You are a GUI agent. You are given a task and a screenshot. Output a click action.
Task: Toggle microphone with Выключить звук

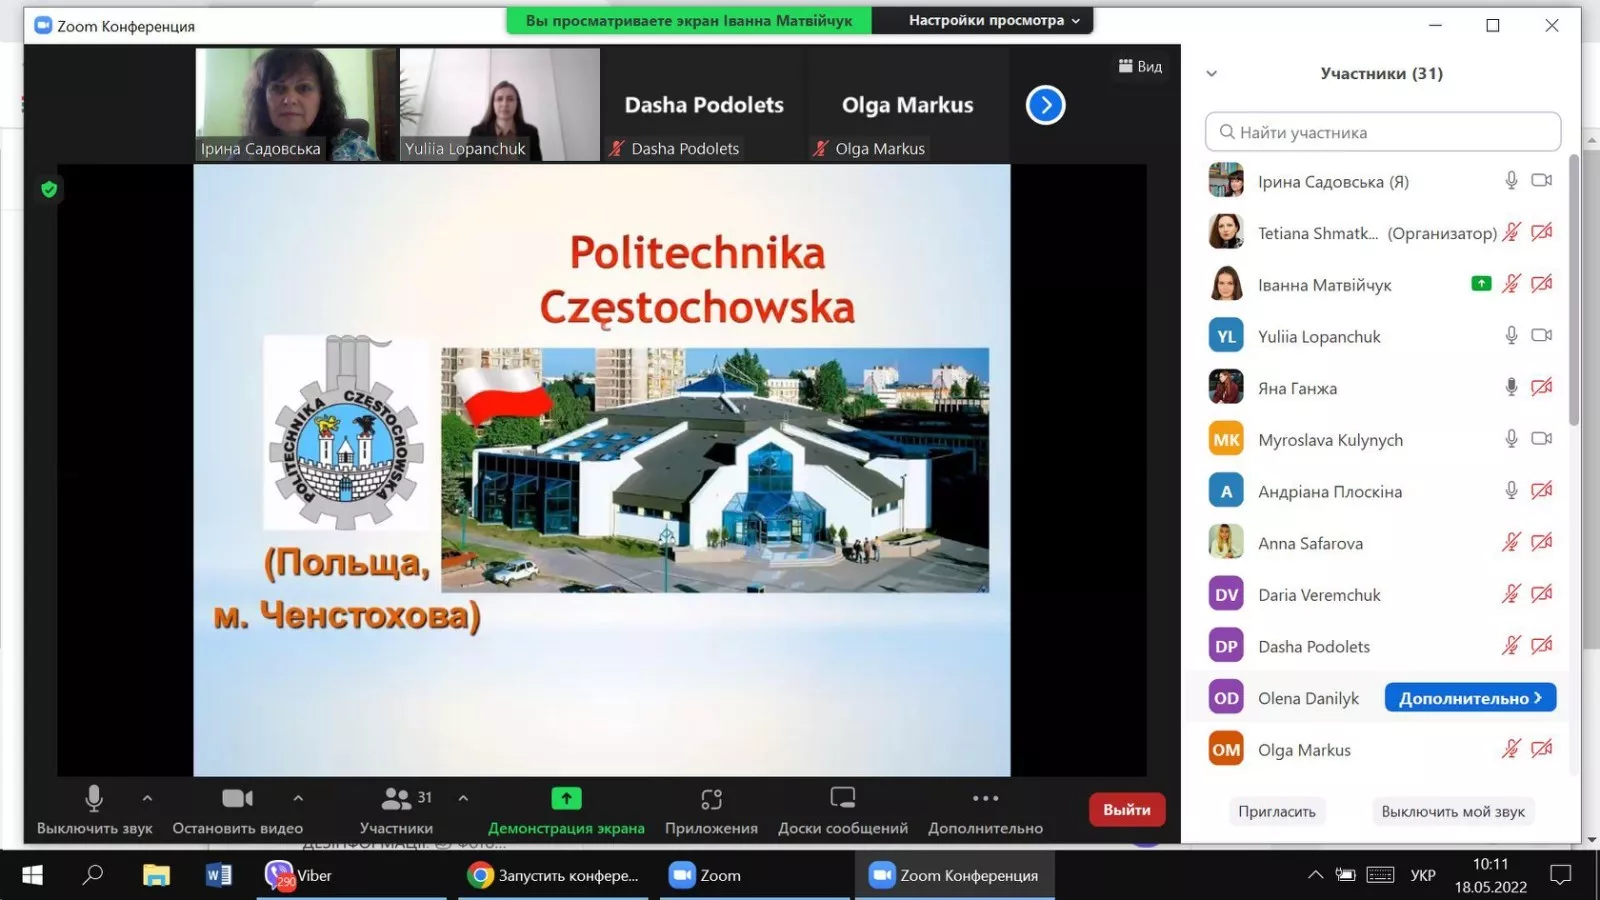pyautogui.click(x=94, y=799)
